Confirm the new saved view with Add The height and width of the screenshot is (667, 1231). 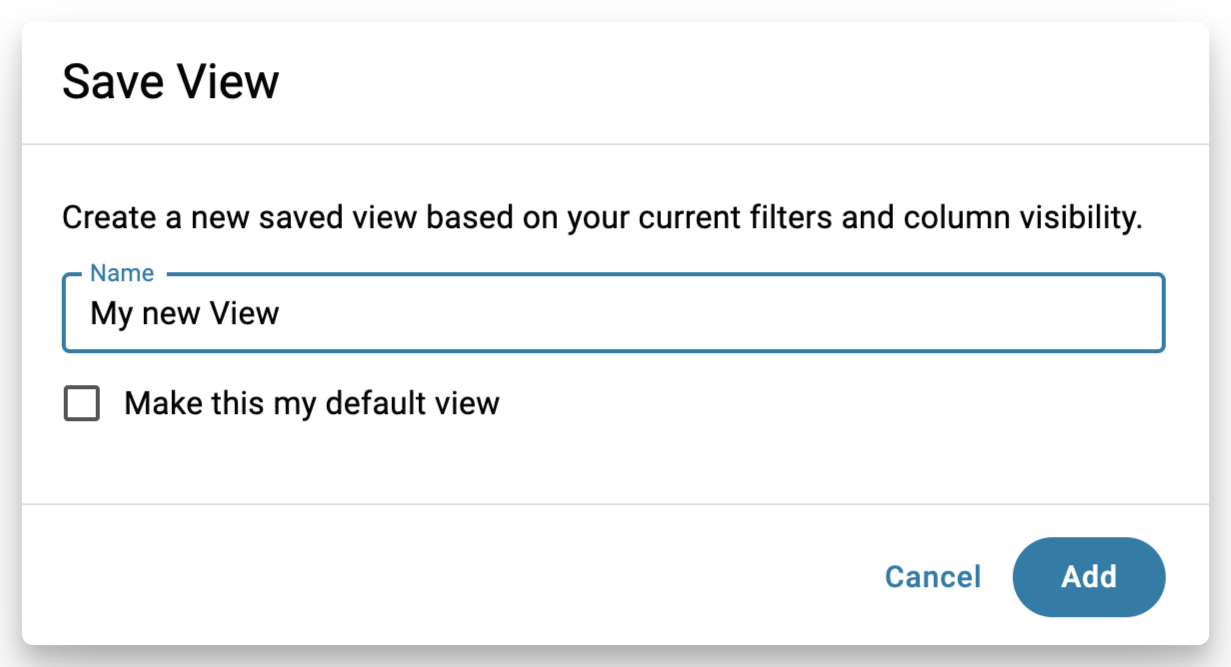(1089, 577)
